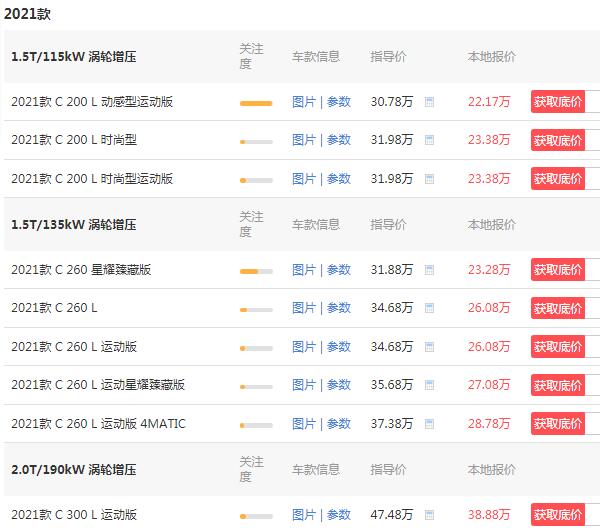Click the 27.08万 local price
Image resolution: width=600 pixels, height=530 pixels.
pyautogui.click(x=489, y=385)
